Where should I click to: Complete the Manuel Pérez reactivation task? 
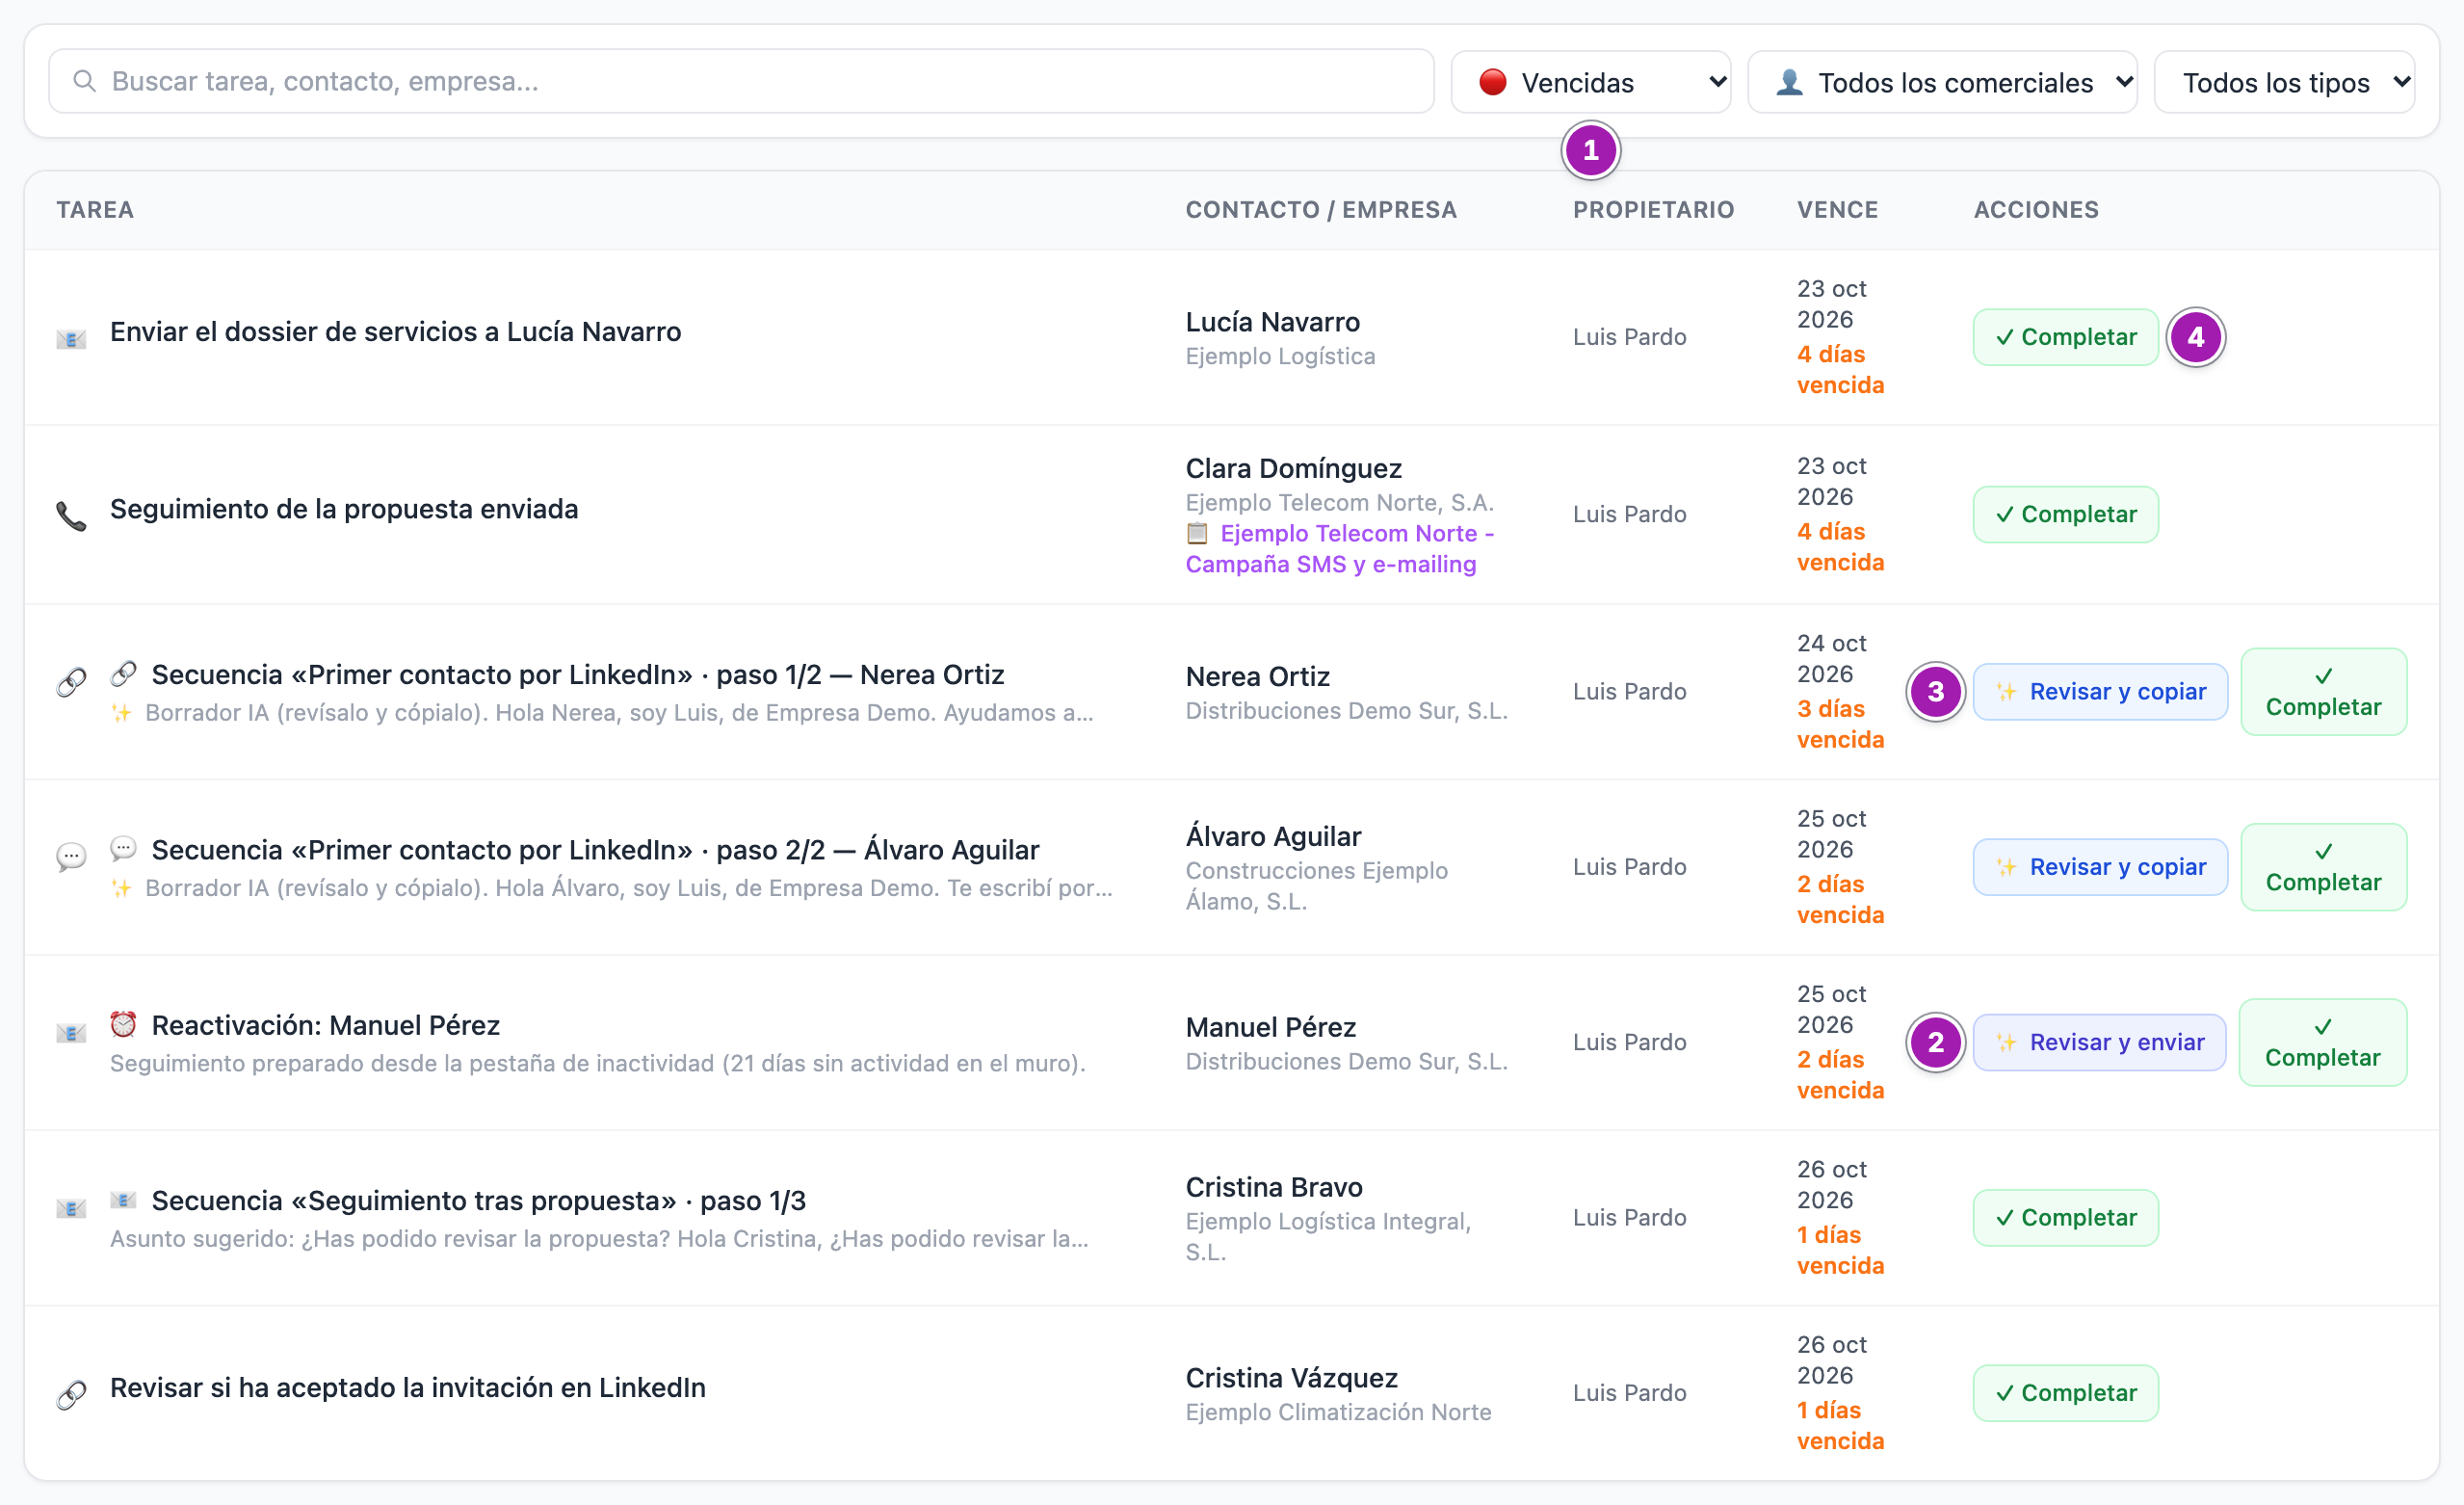(2322, 1042)
